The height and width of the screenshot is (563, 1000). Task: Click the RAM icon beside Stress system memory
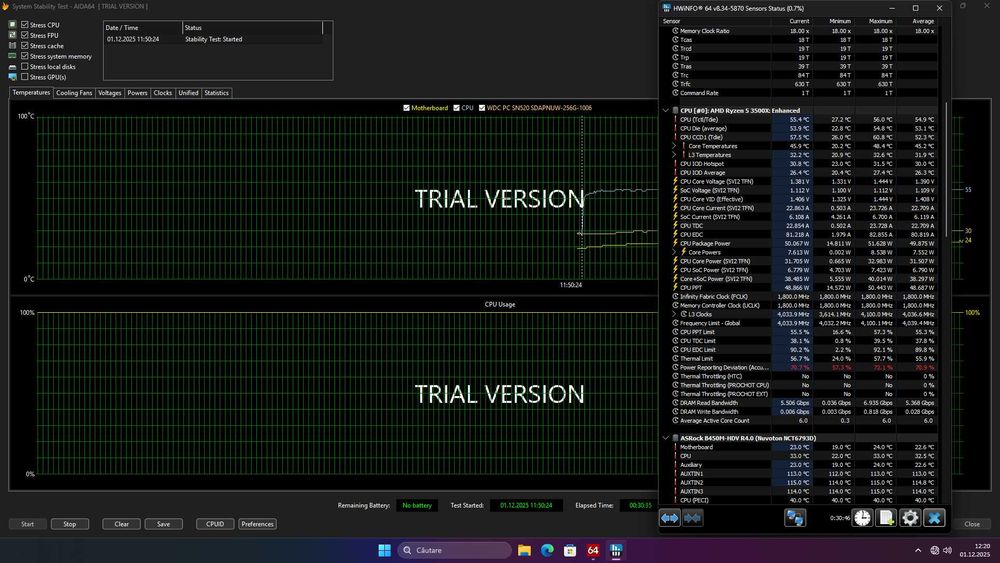click(x=12, y=56)
